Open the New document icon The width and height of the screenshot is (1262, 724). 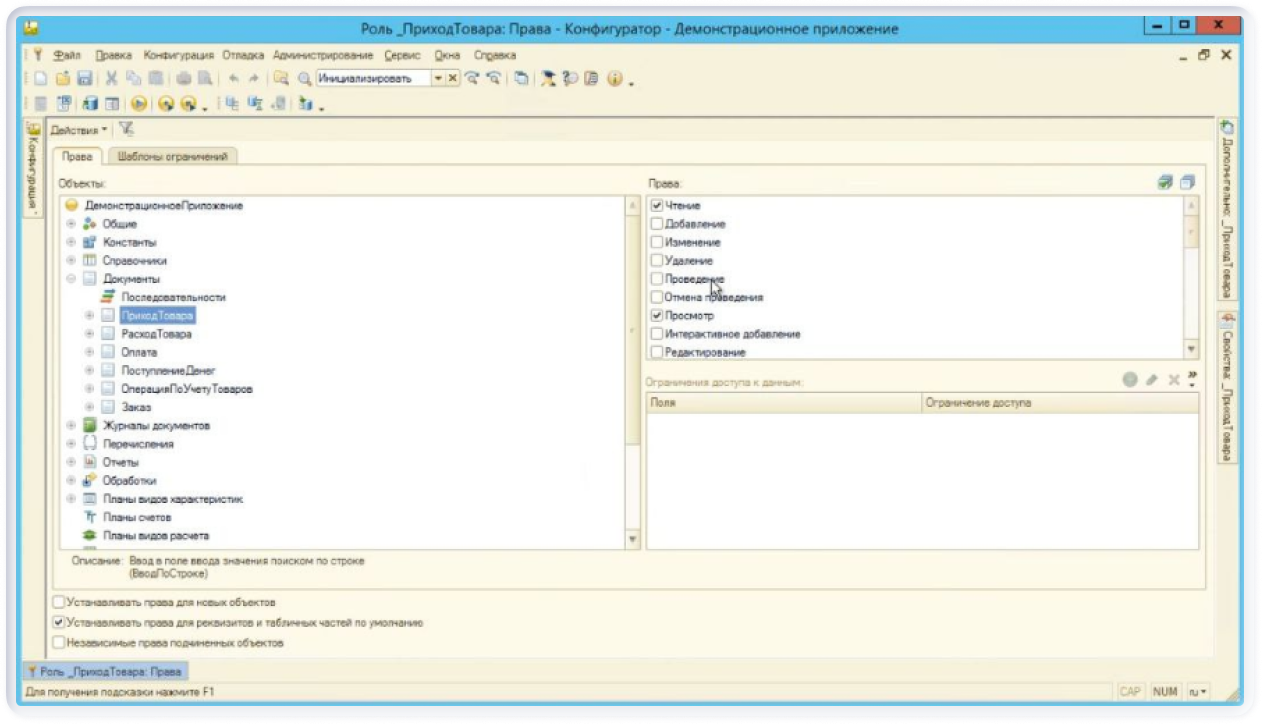[41, 79]
